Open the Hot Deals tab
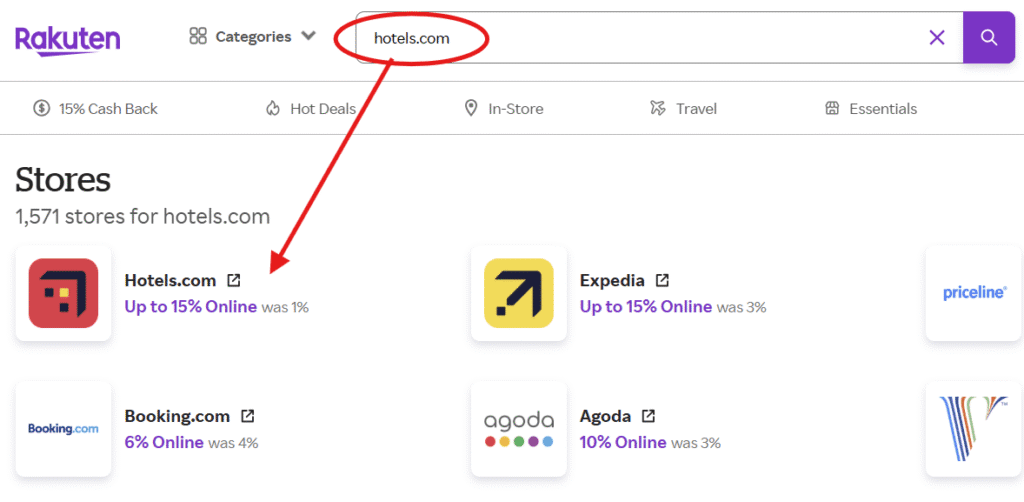1024x502 pixels. tap(311, 108)
